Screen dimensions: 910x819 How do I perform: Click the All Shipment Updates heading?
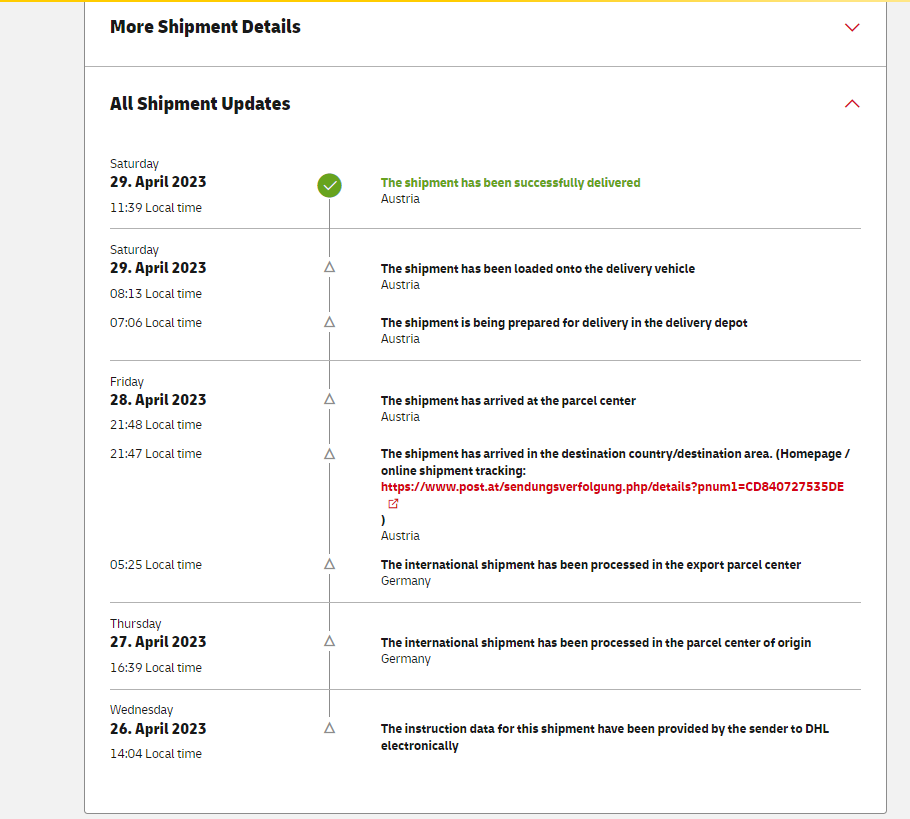tap(200, 104)
